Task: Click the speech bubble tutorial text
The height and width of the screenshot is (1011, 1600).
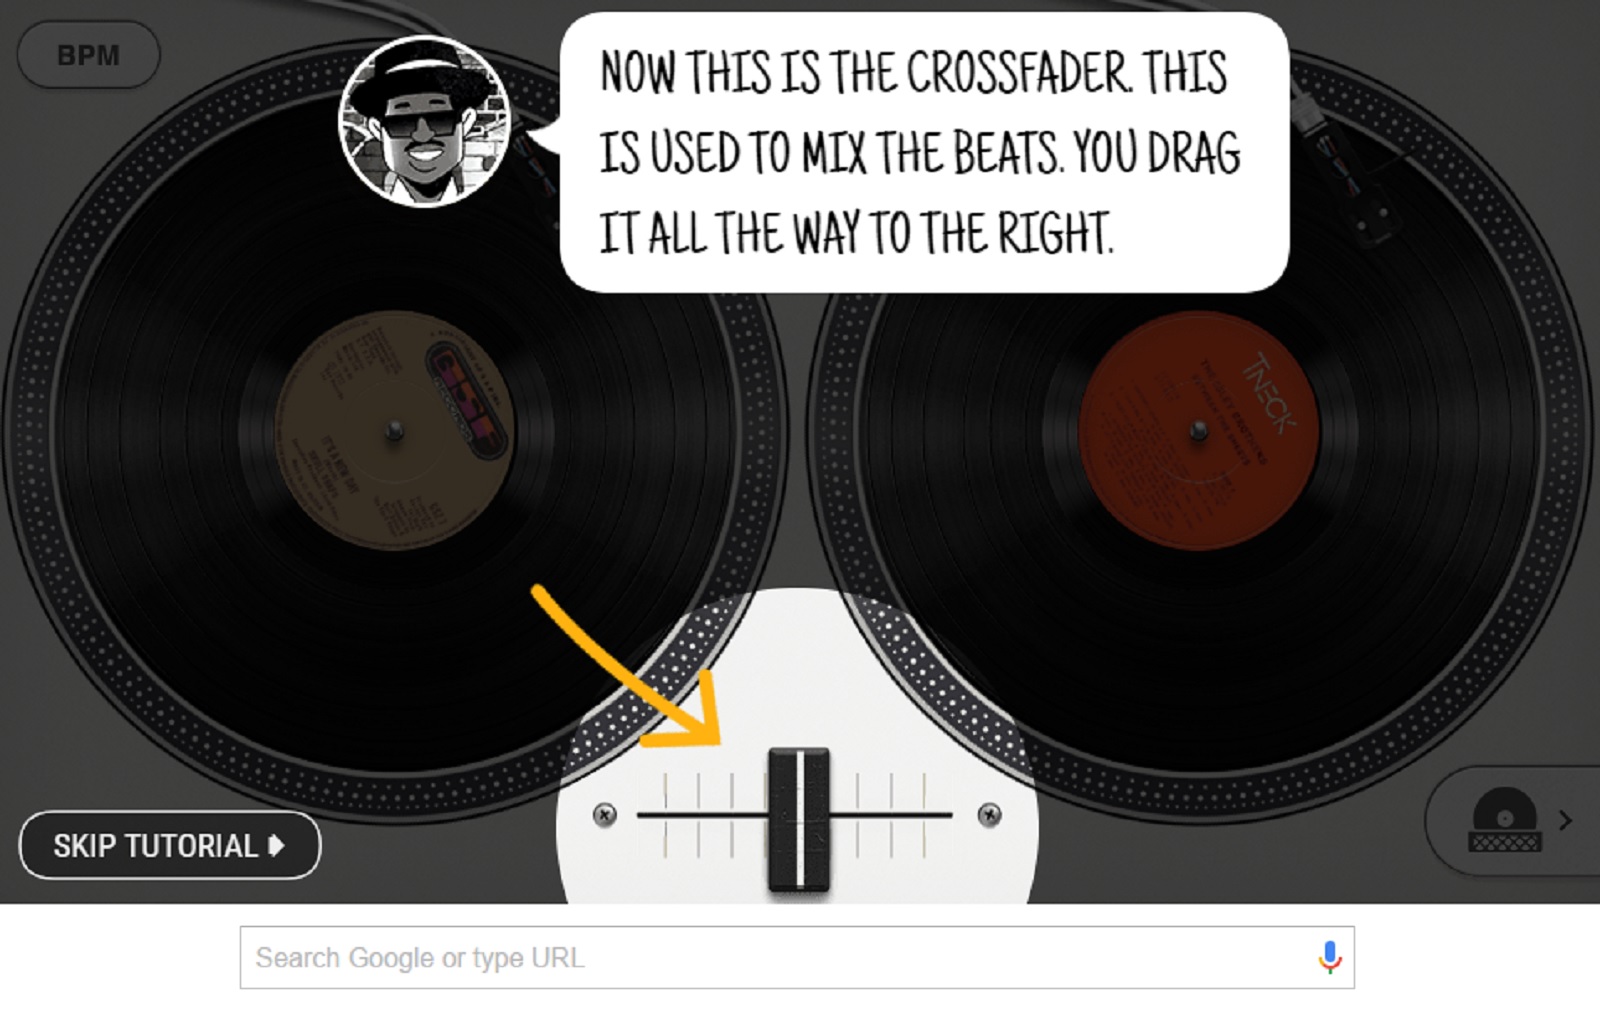Action: [920, 152]
